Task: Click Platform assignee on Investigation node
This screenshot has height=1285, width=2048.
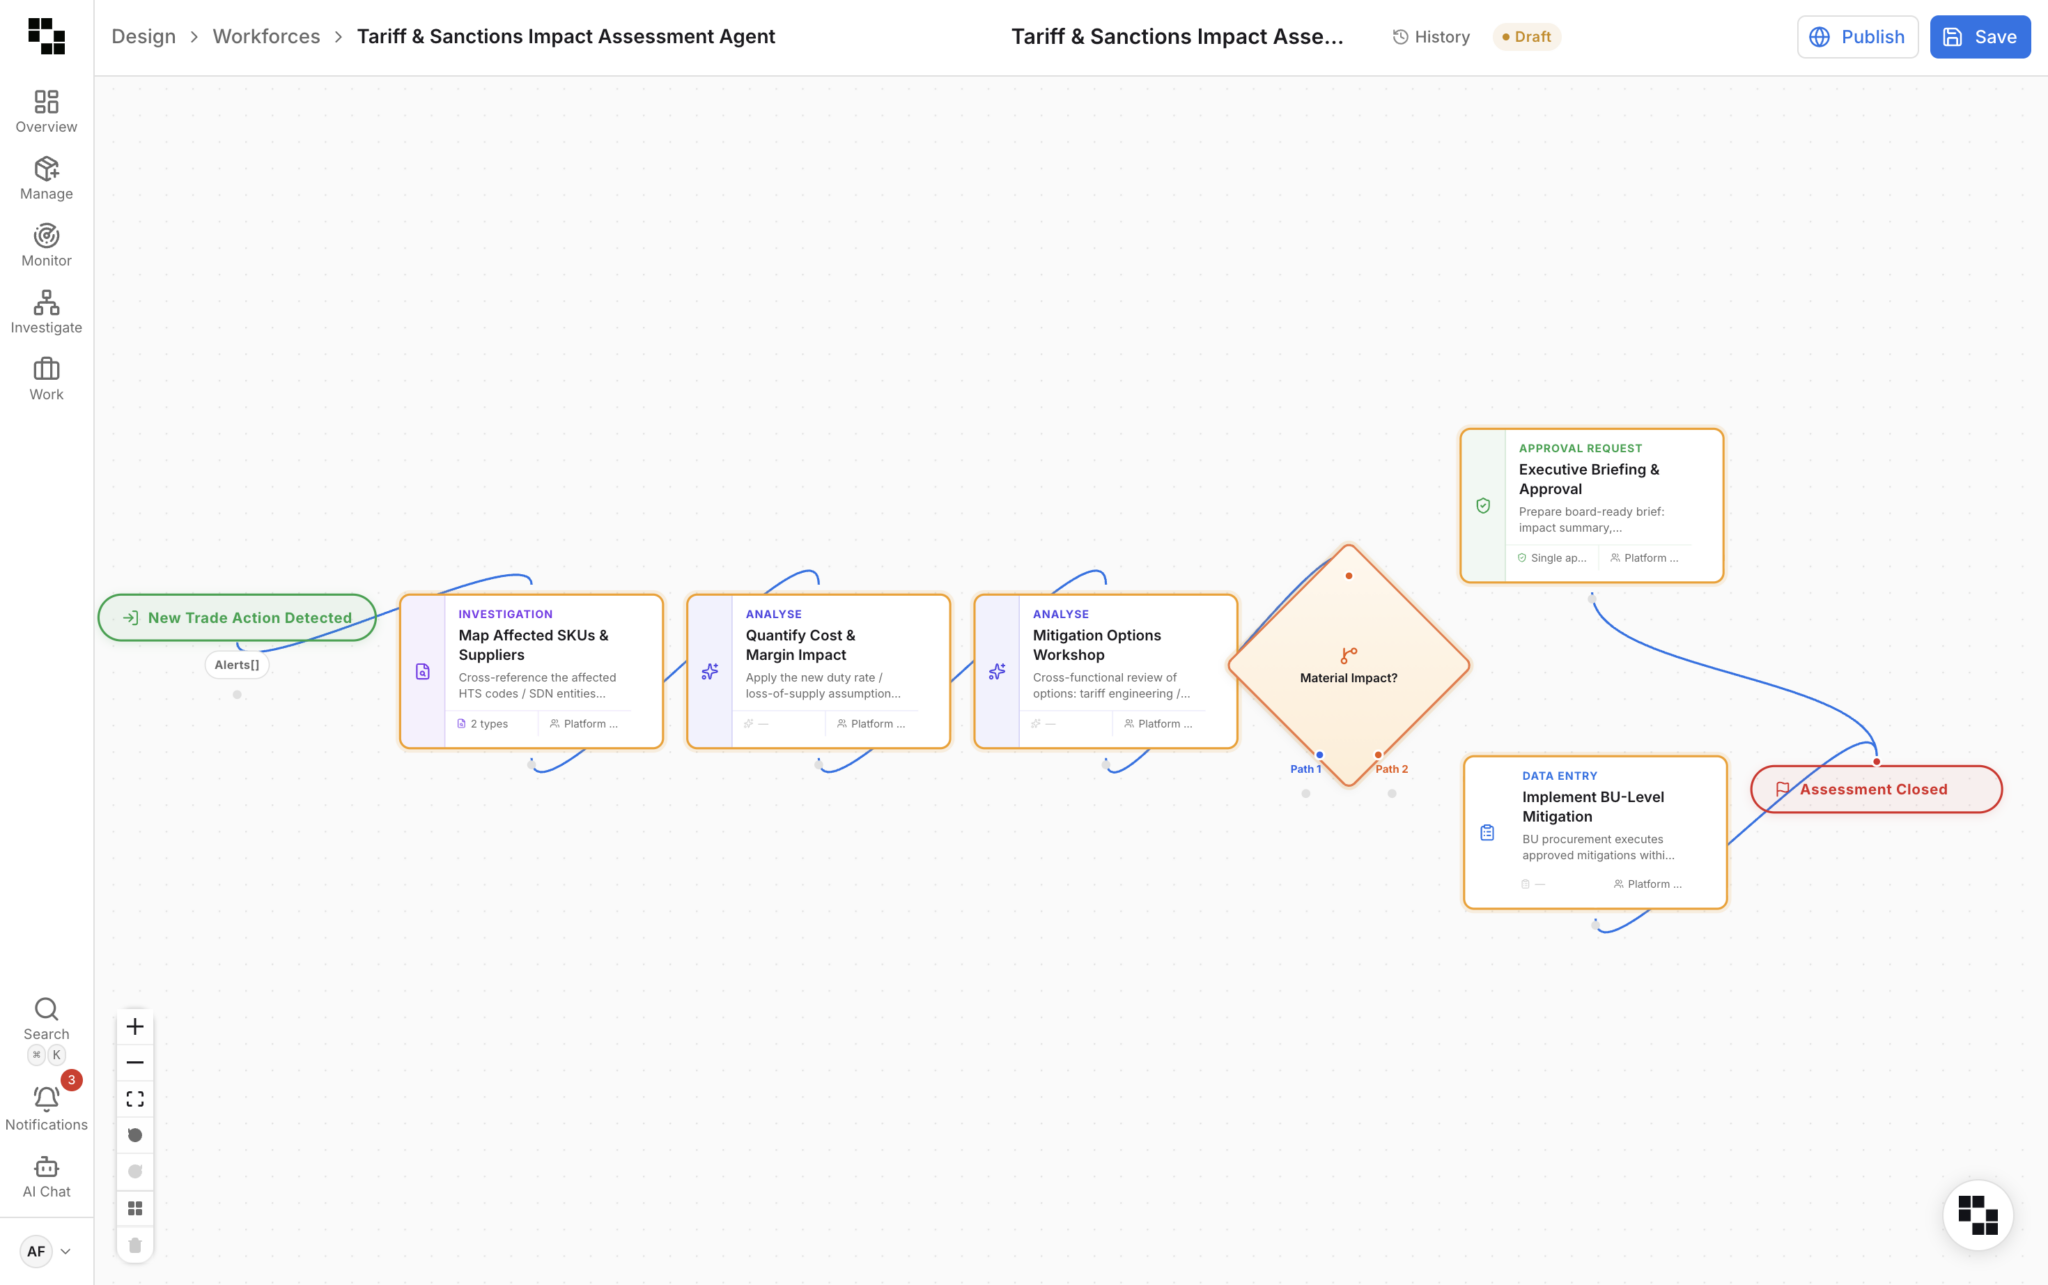Action: pyautogui.click(x=584, y=723)
